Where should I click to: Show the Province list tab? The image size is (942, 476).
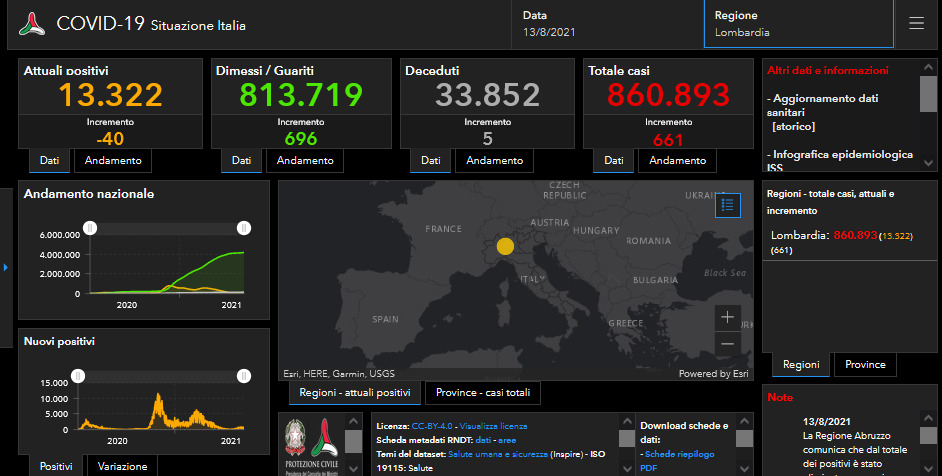[x=865, y=365]
